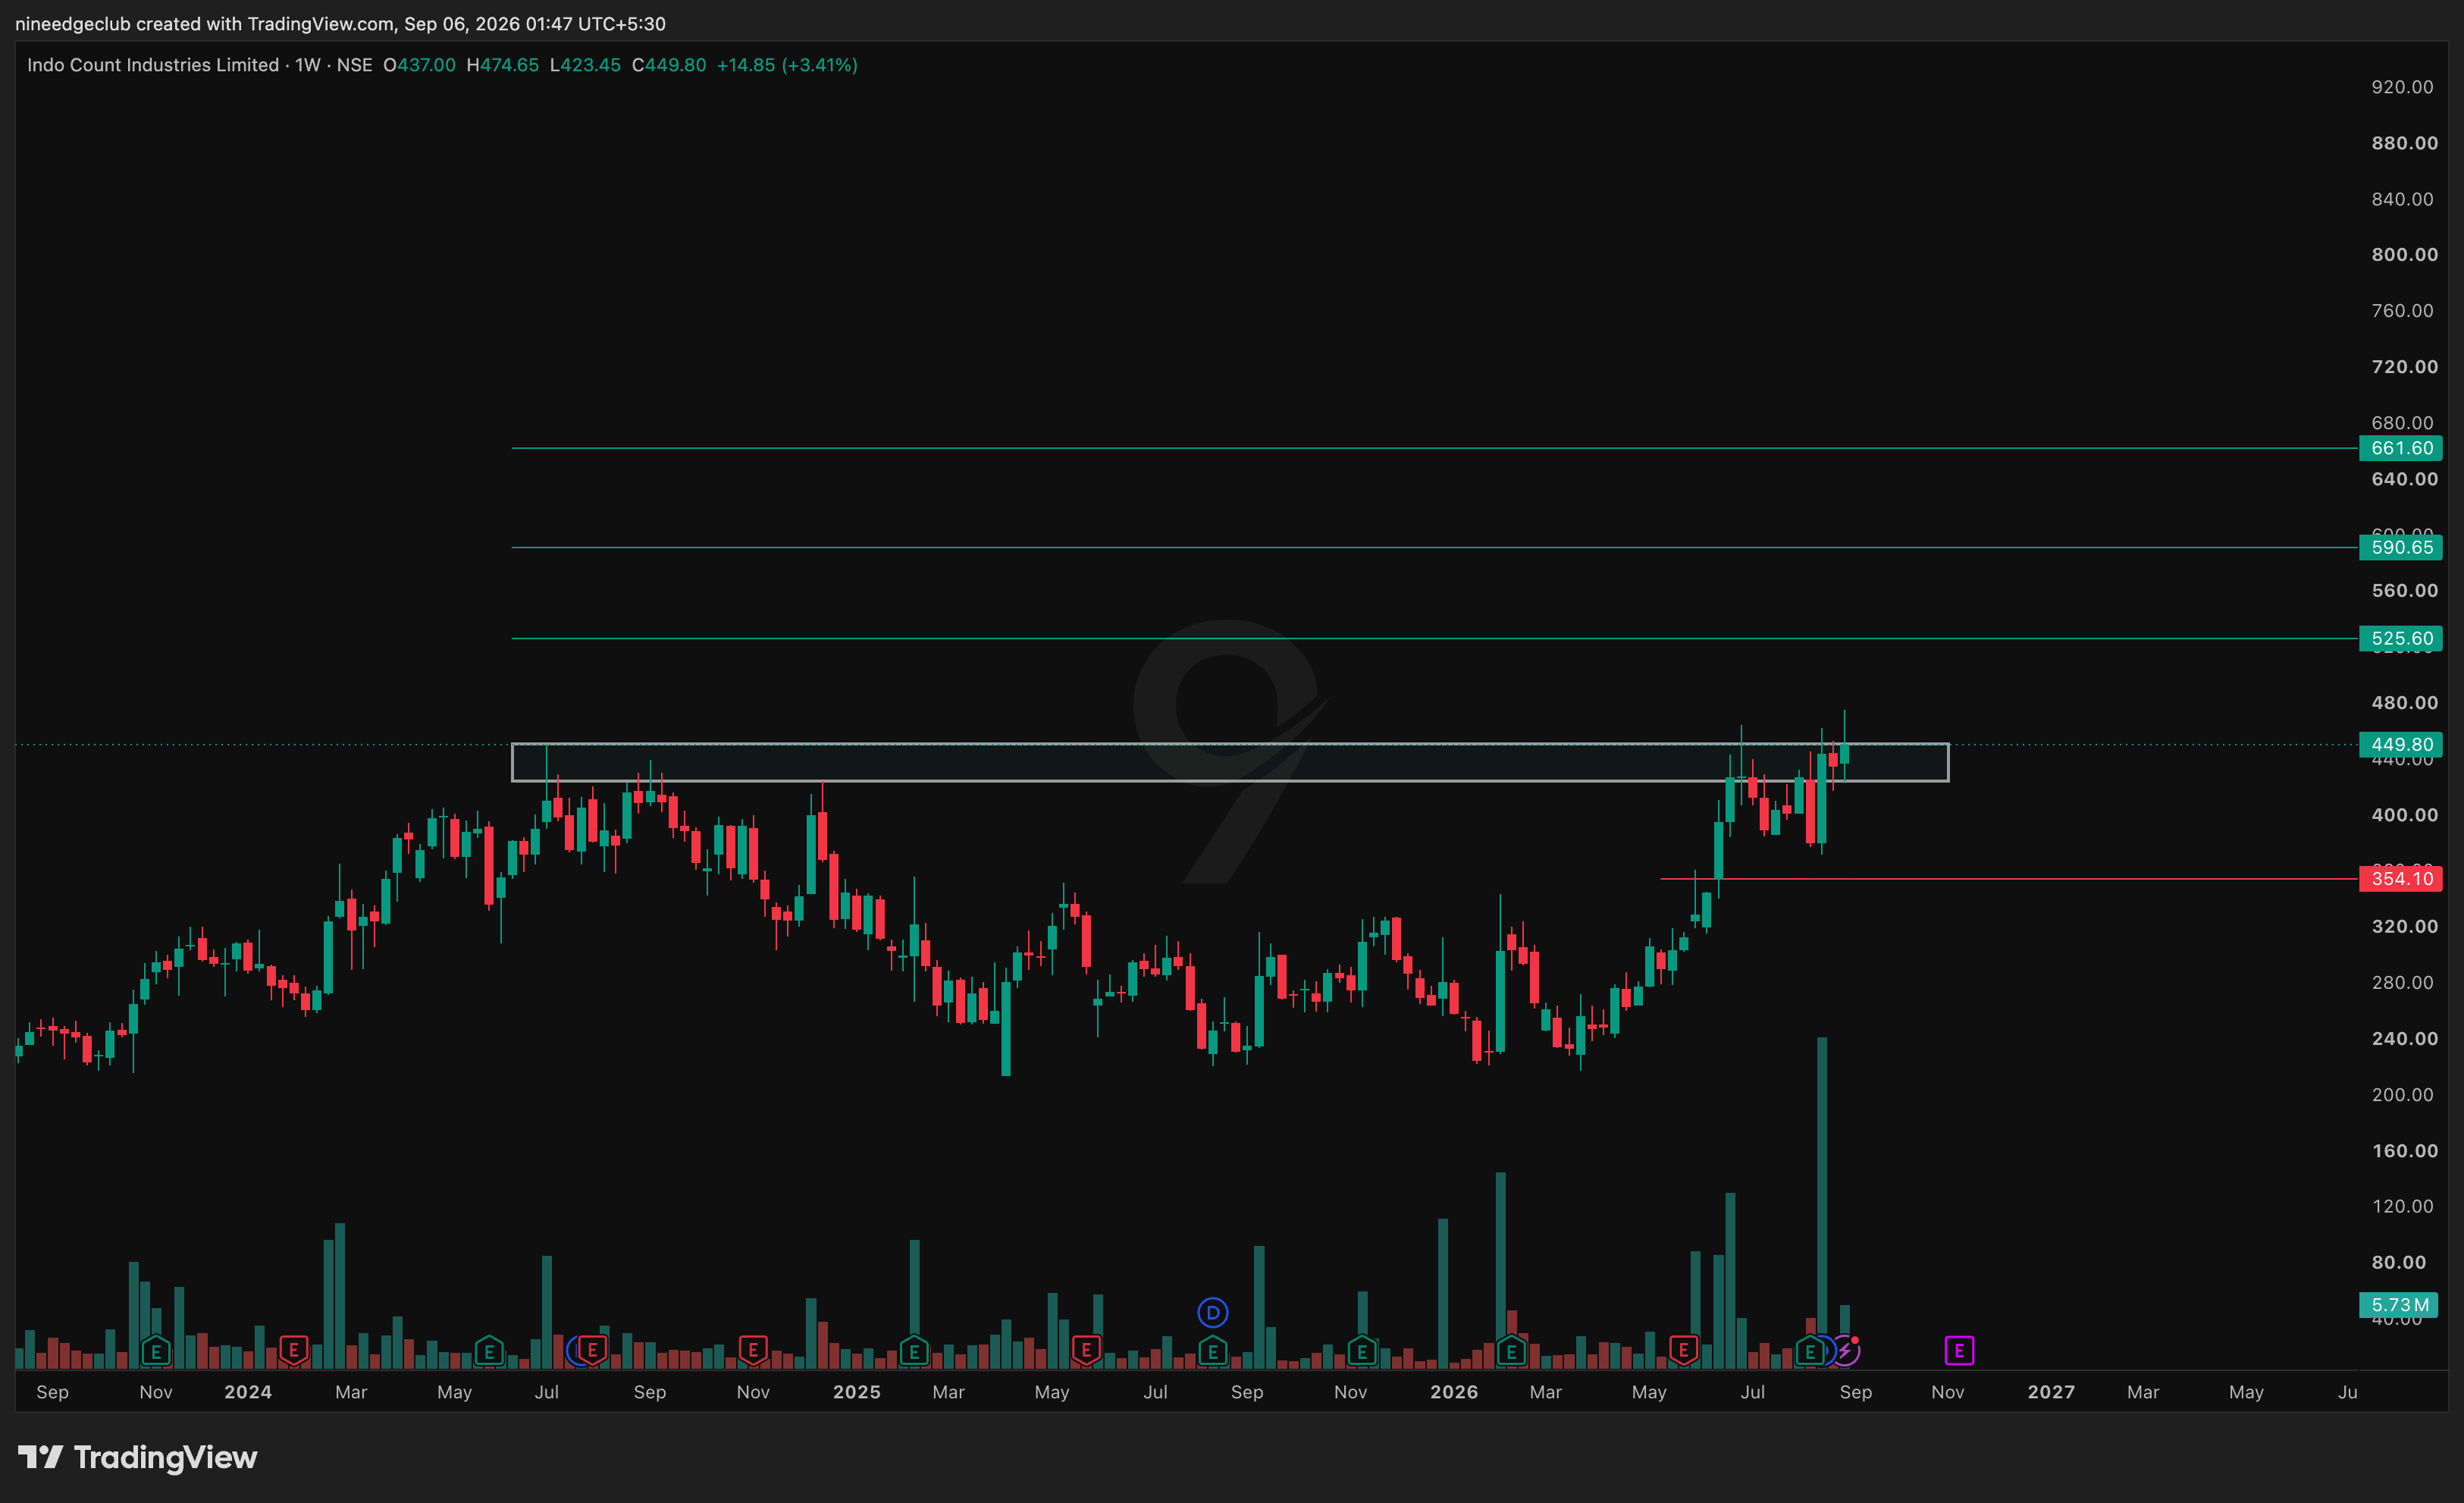Viewport: 2464px width, 1503px height.
Task: Click the green earnings marker after 2025 label
Action: click(x=914, y=1351)
